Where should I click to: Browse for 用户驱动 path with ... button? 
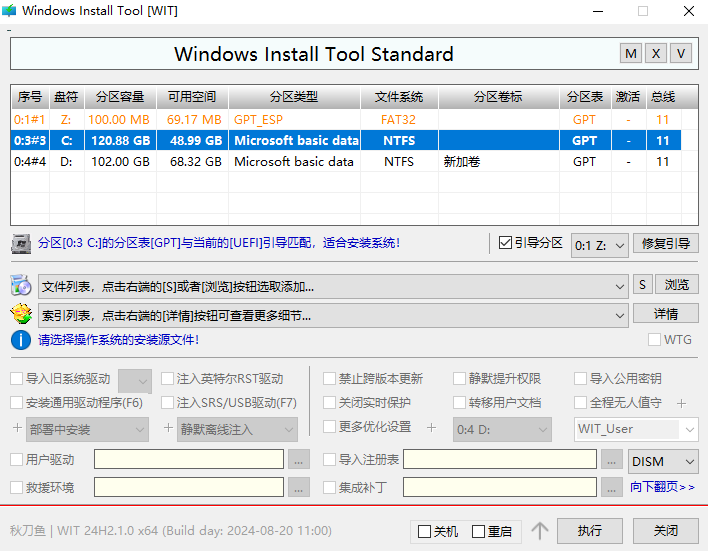tap(298, 460)
